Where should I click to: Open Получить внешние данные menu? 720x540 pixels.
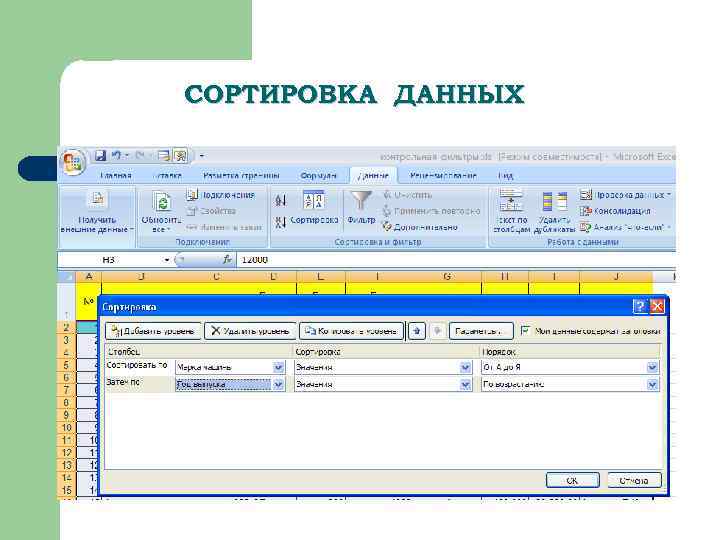tap(97, 212)
